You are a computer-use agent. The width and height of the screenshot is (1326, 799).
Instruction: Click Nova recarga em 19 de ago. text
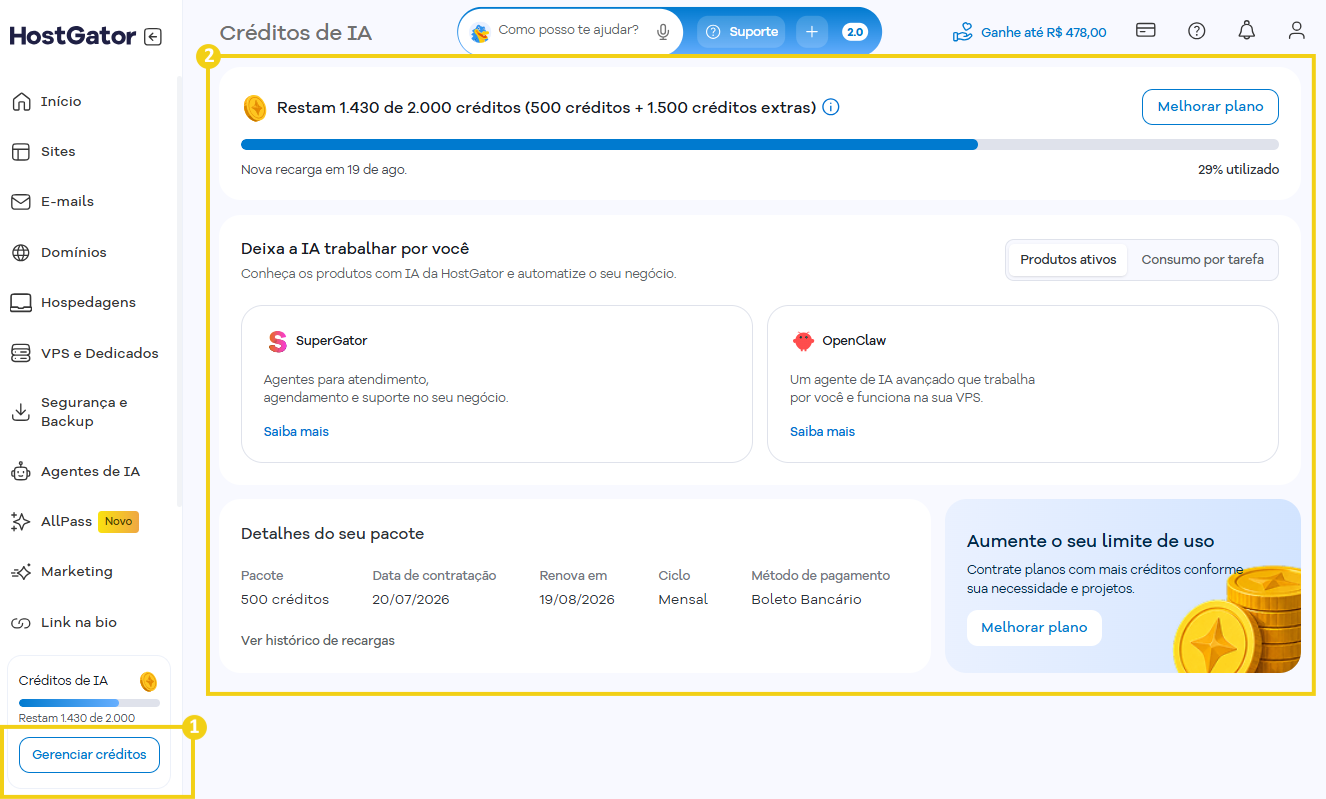[324, 170]
